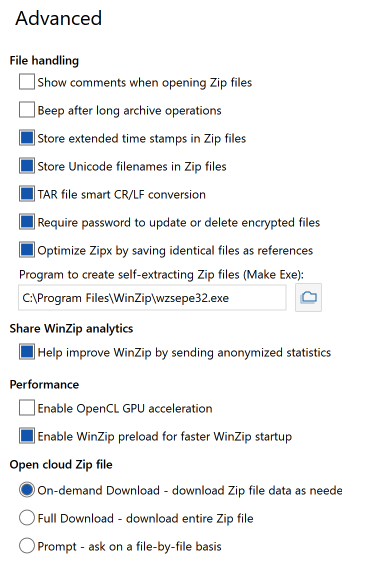Click the Performance section heading

[44, 385]
